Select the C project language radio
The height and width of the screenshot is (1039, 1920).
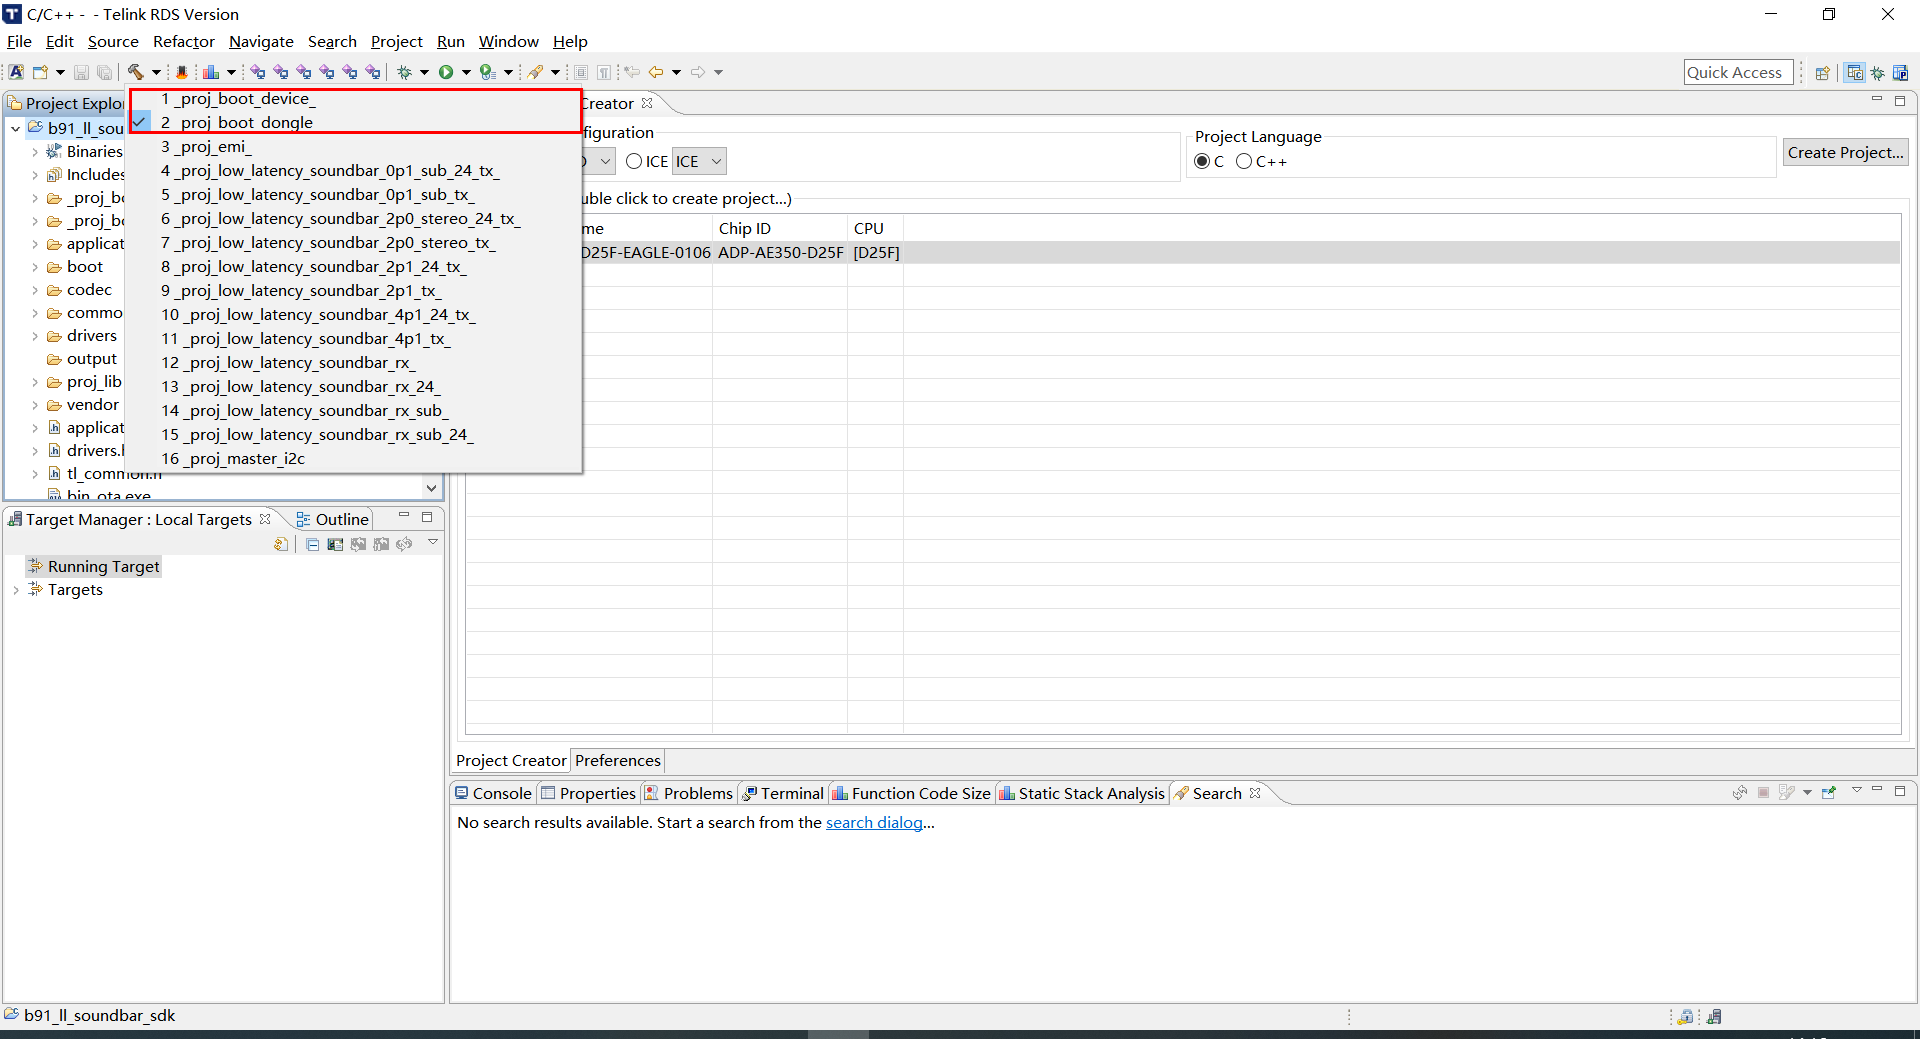pyautogui.click(x=1202, y=161)
